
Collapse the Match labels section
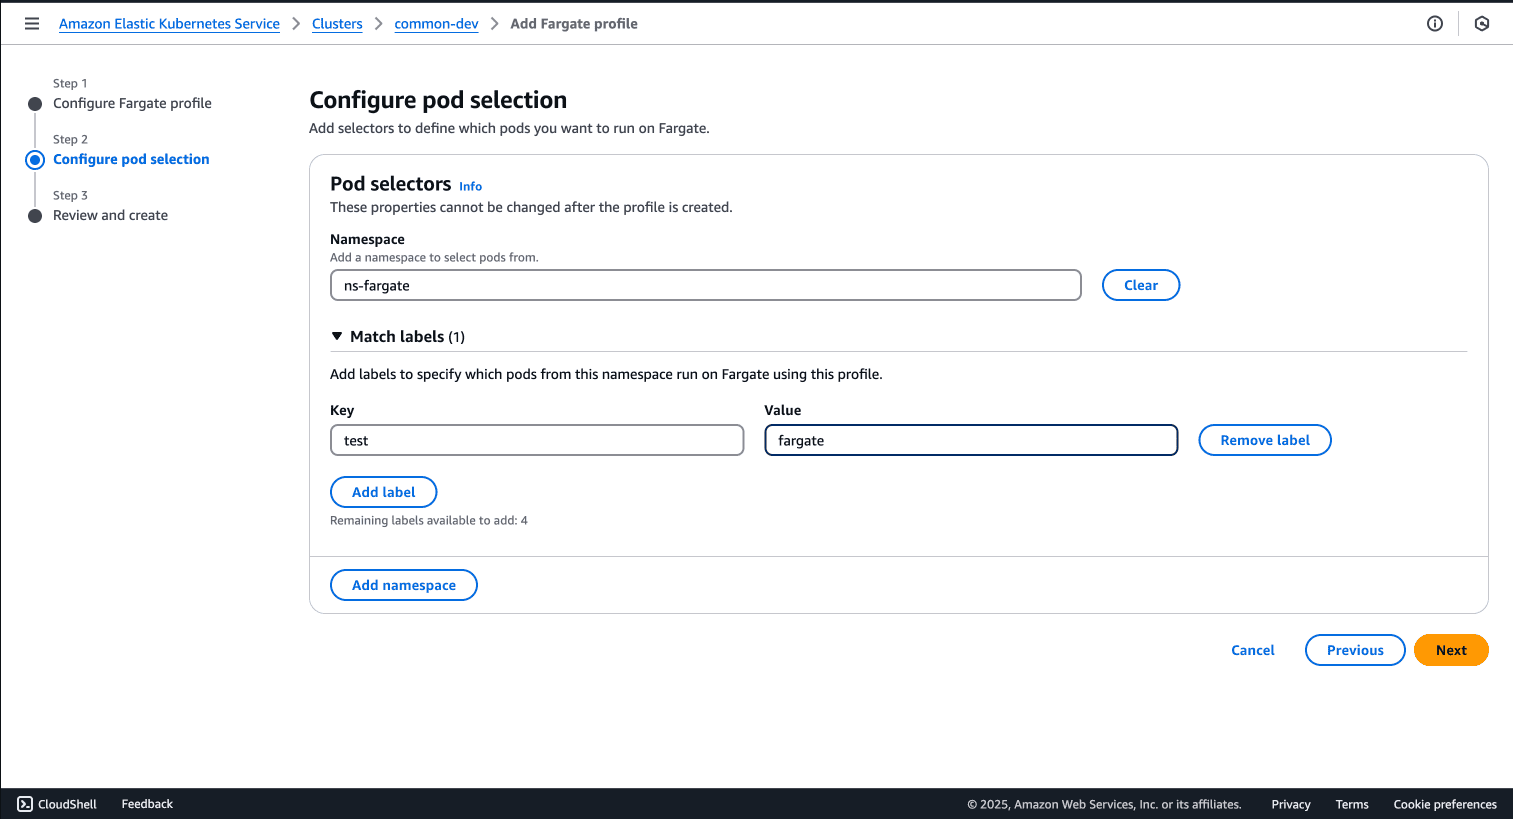click(x=337, y=337)
